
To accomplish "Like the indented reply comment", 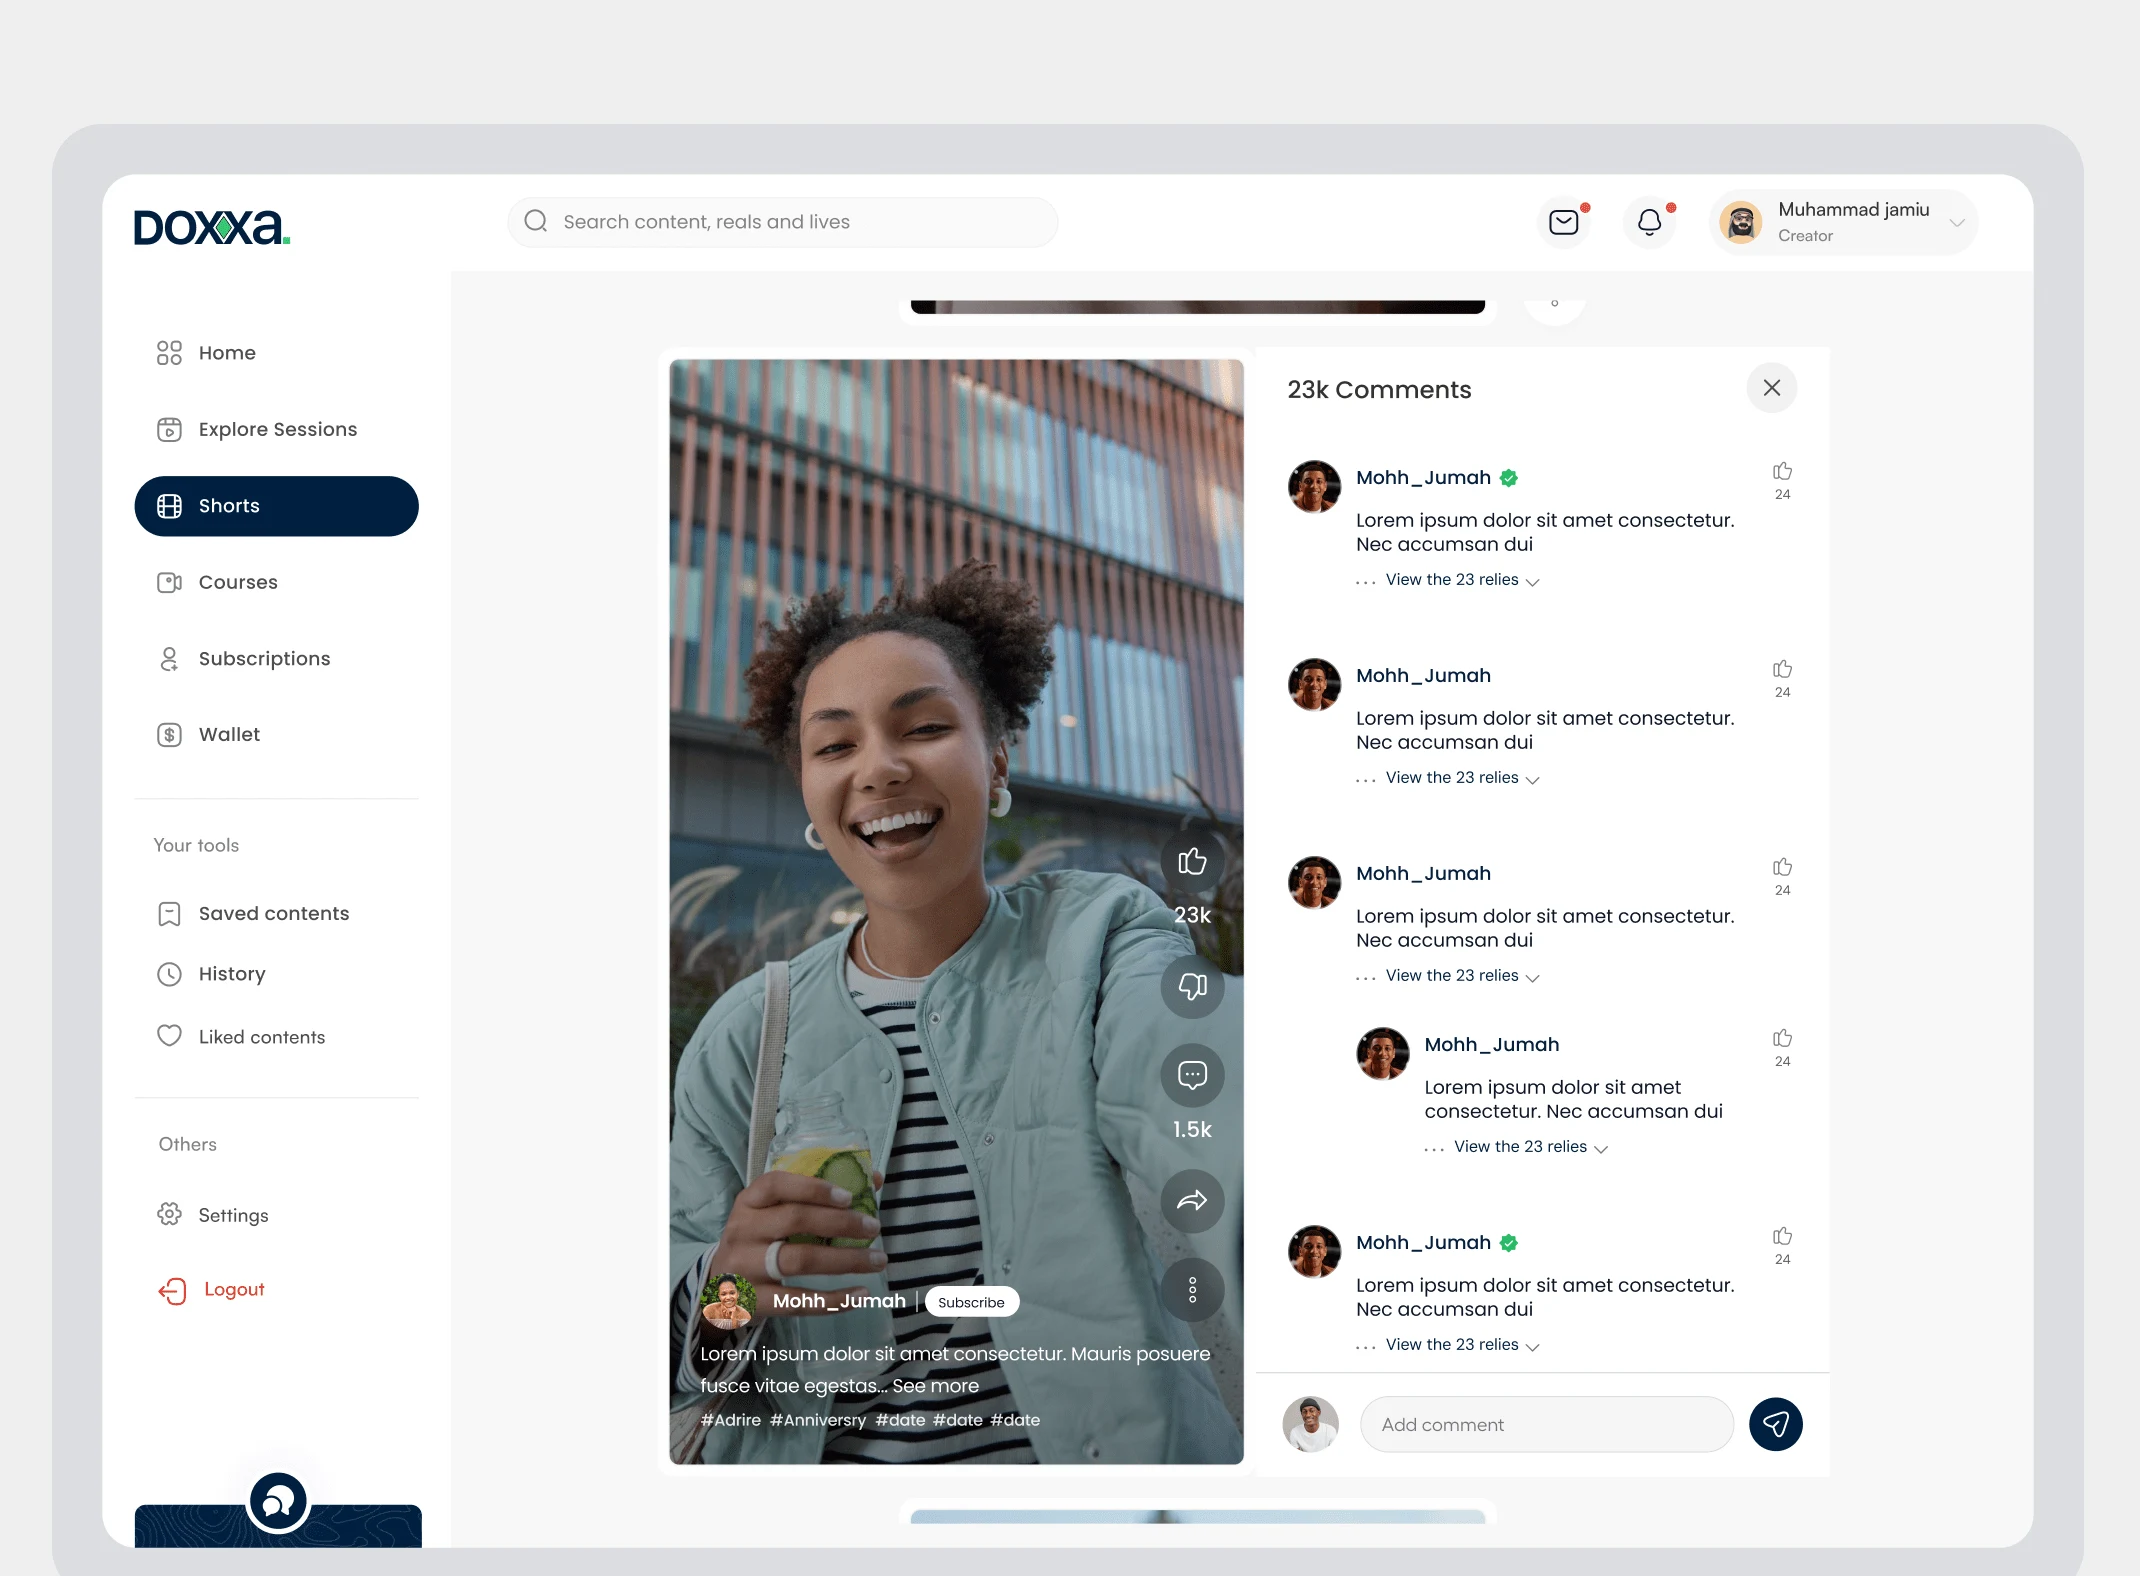I will coord(1782,1038).
